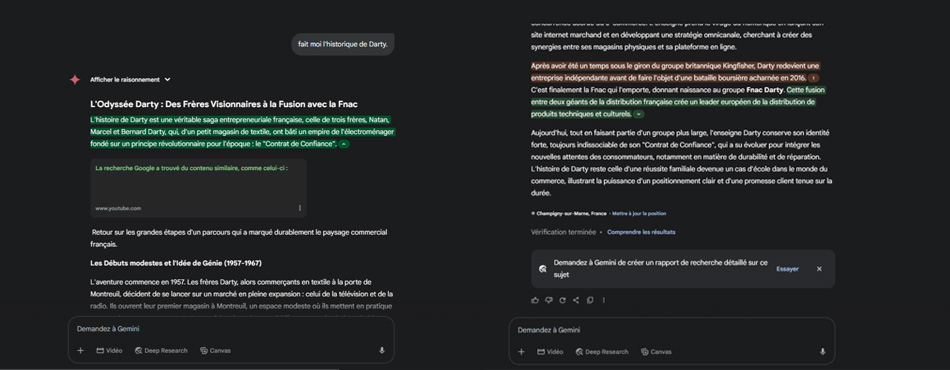Open more options beside the copy icon

(603, 300)
